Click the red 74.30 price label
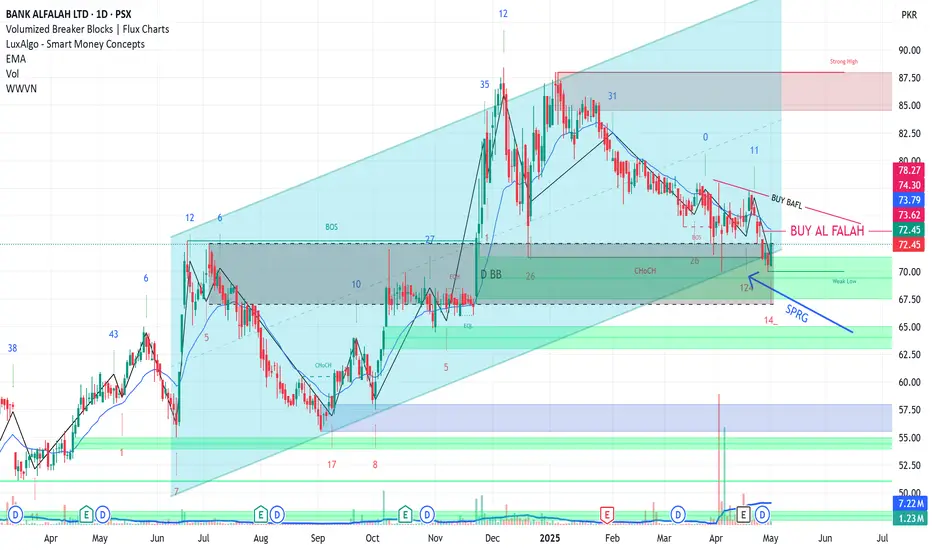The width and height of the screenshot is (932, 550). point(909,185)
